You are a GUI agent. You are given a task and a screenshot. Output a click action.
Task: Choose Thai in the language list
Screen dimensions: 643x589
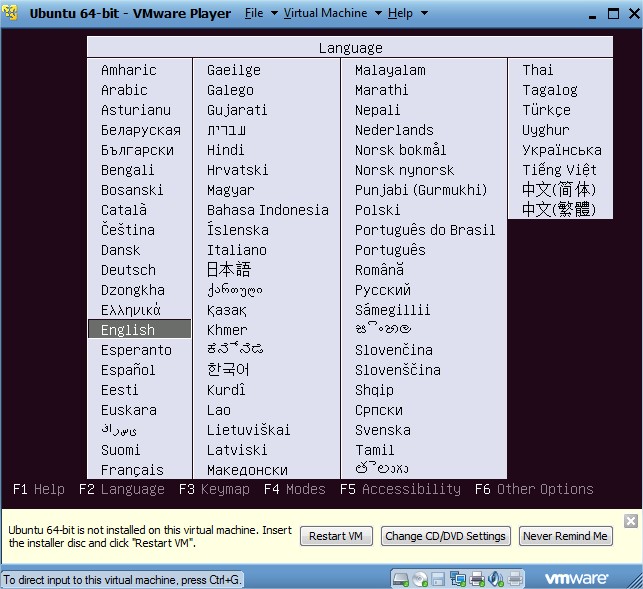[538, 70]
